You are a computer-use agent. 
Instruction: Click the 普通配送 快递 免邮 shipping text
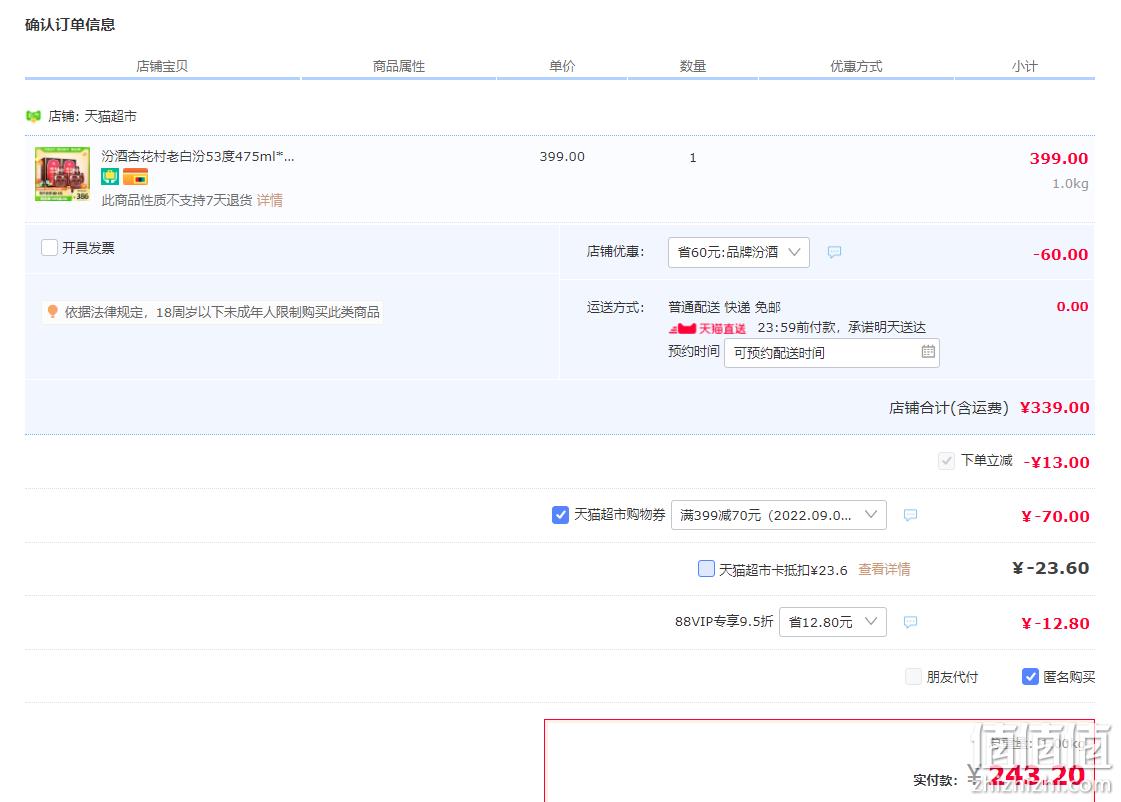[724, 307]
